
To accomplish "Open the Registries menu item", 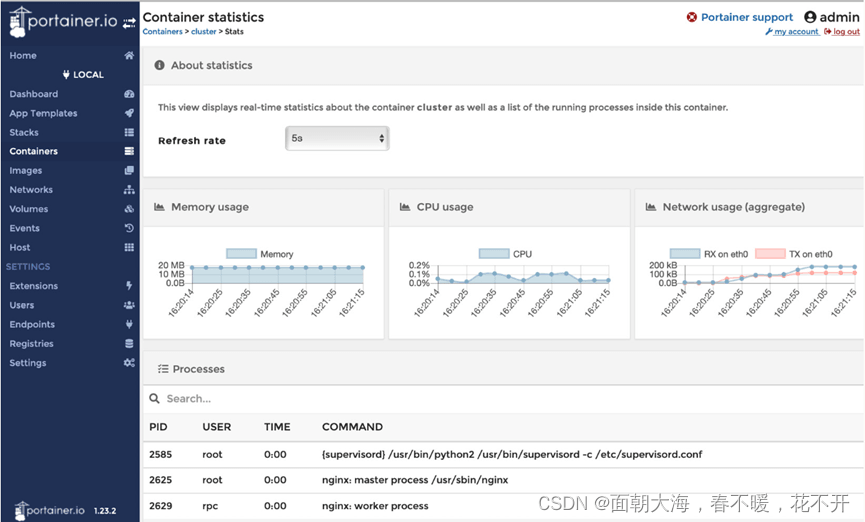I will pyautogui.click(x=31, y=344).
